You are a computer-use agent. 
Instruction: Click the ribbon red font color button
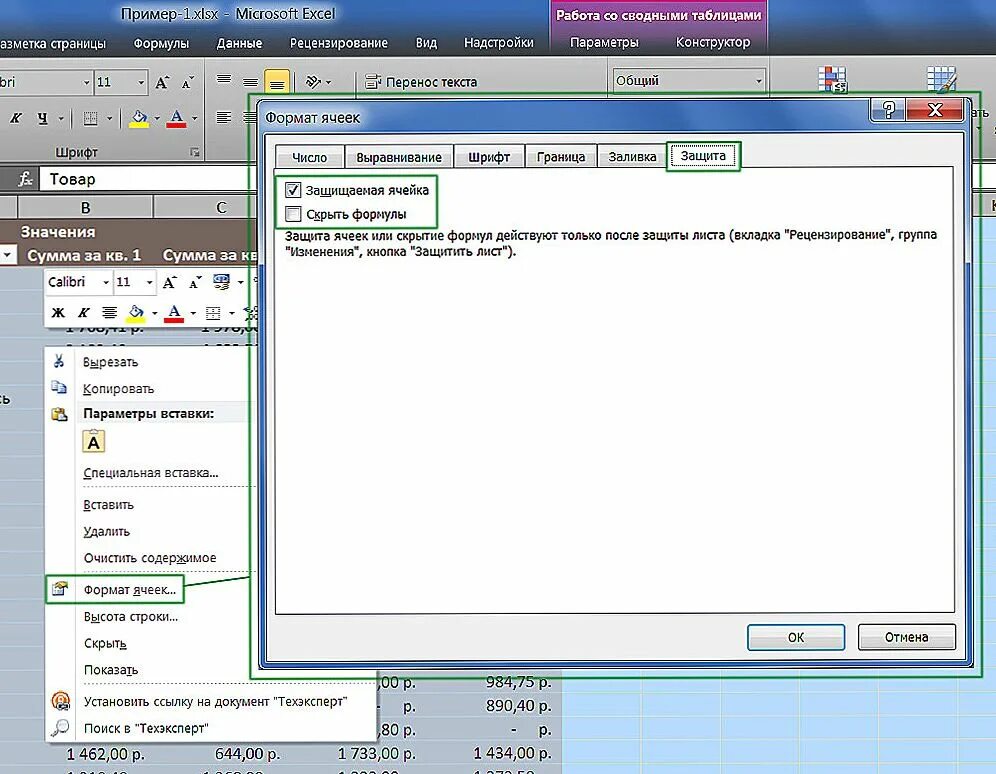[177, 118]
